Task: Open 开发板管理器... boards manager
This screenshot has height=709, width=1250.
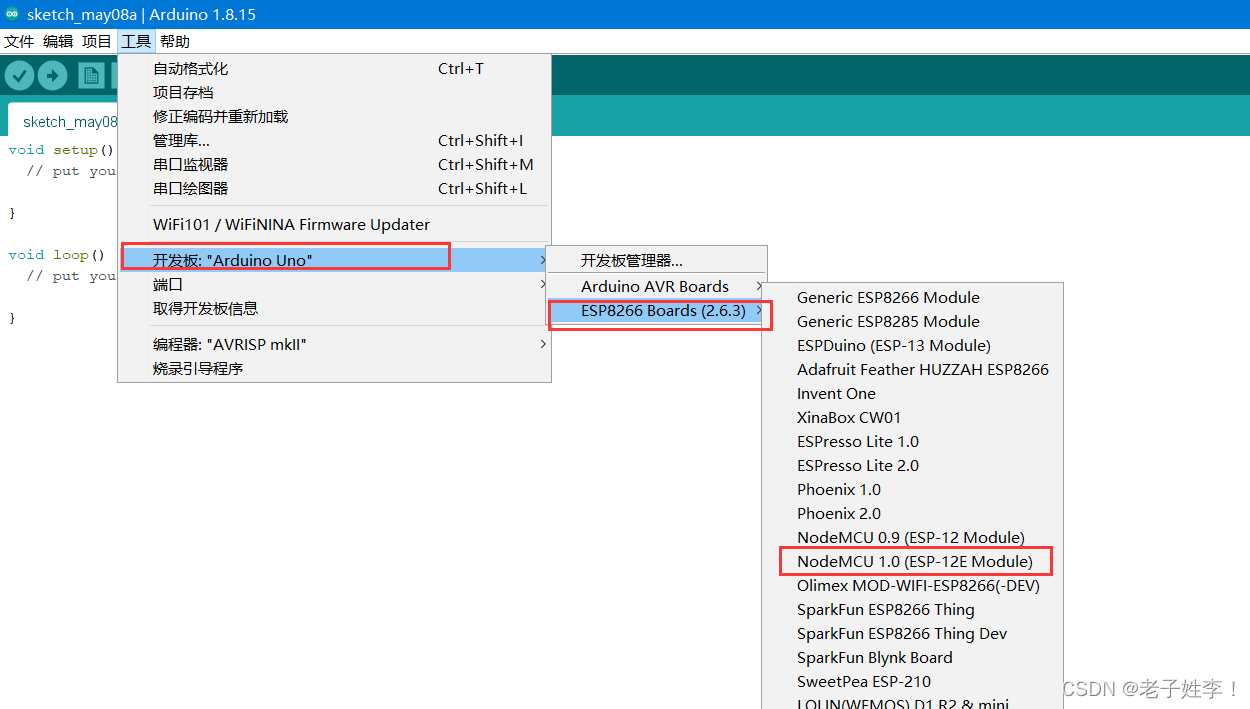Action: tap(656, 260)
